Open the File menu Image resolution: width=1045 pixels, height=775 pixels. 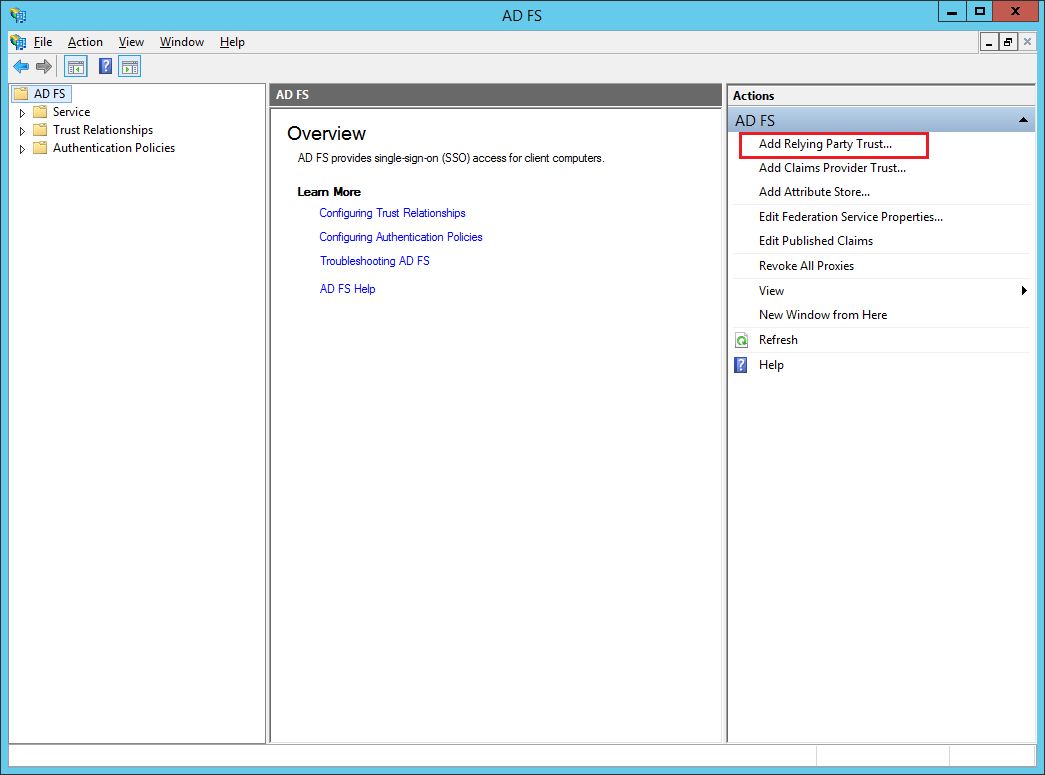click(x=43, y=42)
